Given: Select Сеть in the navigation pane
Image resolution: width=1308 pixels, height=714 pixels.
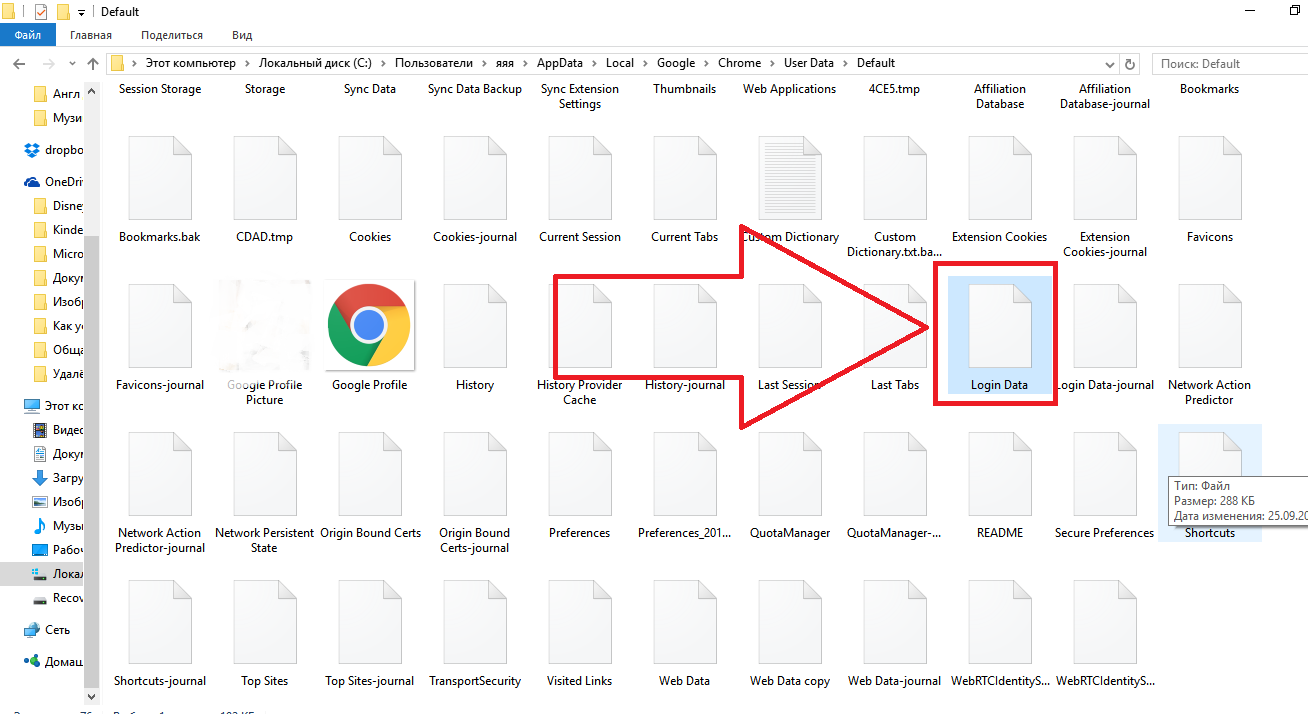Looking at the screenshot, I should [57, 630].
